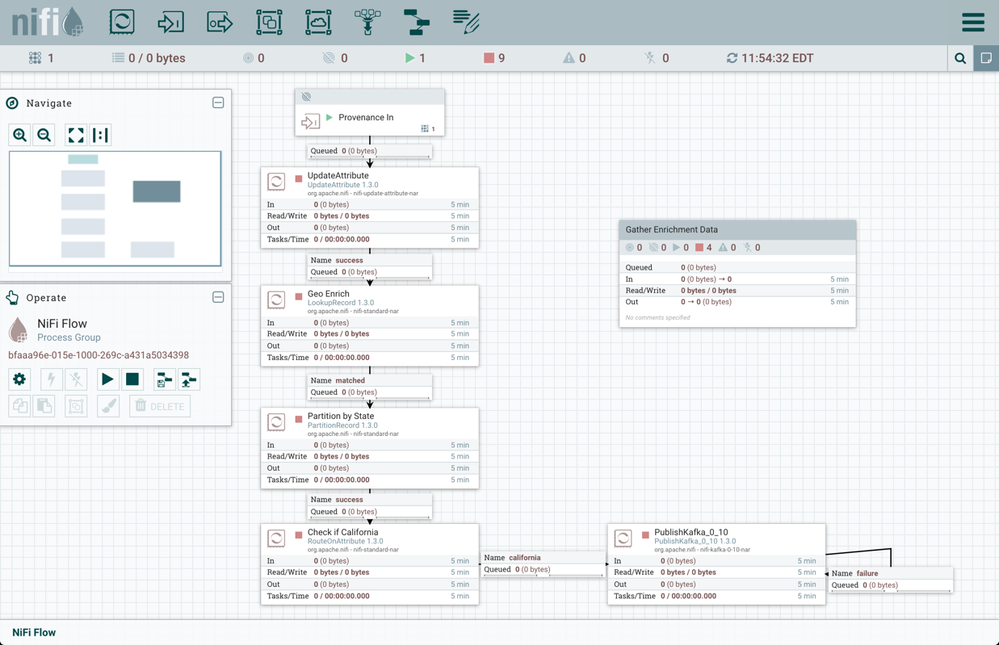
Task: Collapse the Operate panel
Action: tap(218, 297)
